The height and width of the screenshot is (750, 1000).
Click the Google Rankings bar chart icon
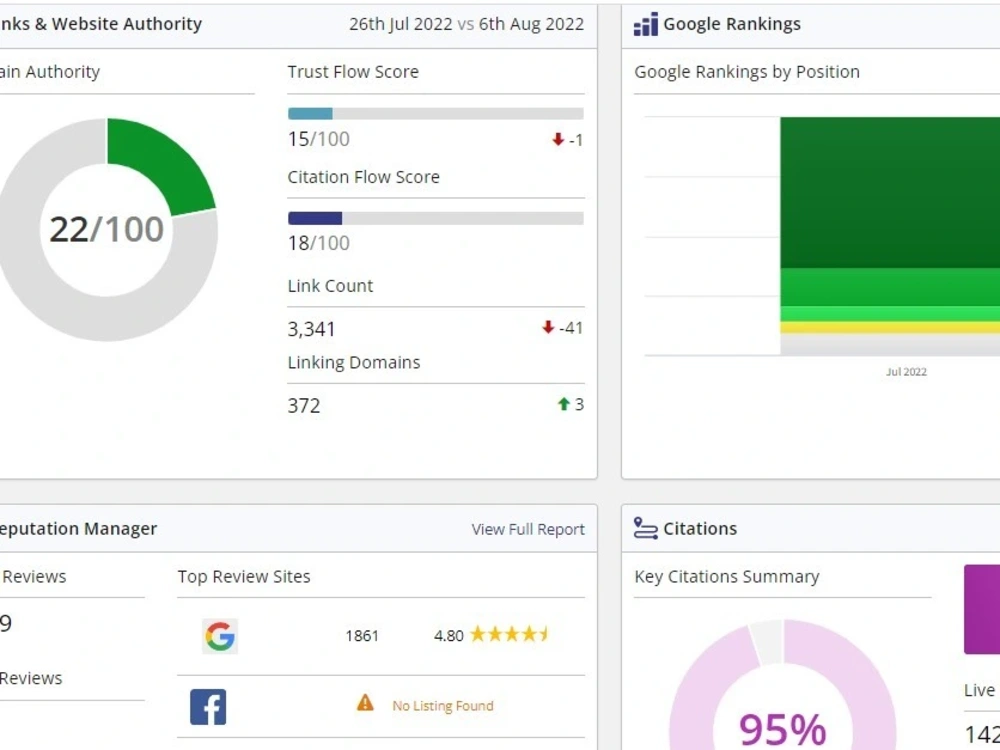(645, 24)
